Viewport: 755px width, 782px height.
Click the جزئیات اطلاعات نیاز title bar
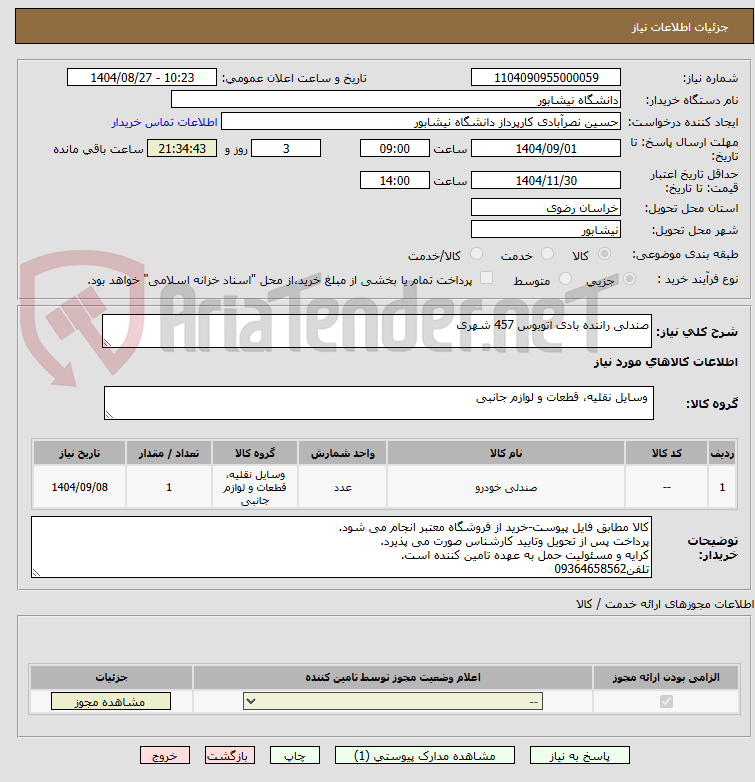(384, 26)
